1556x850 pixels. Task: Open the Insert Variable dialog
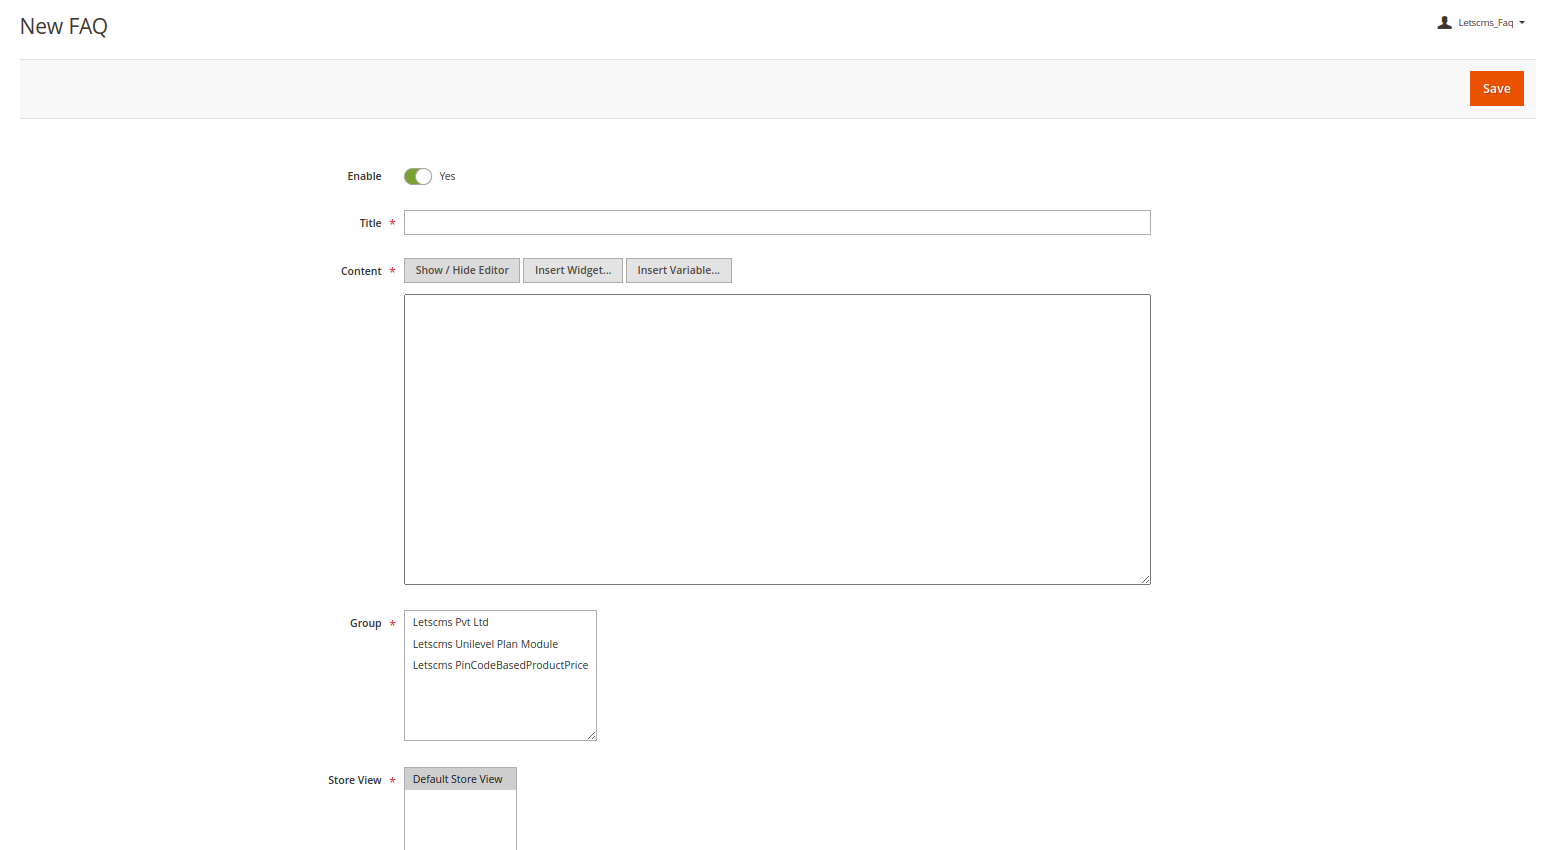point(678,270)
